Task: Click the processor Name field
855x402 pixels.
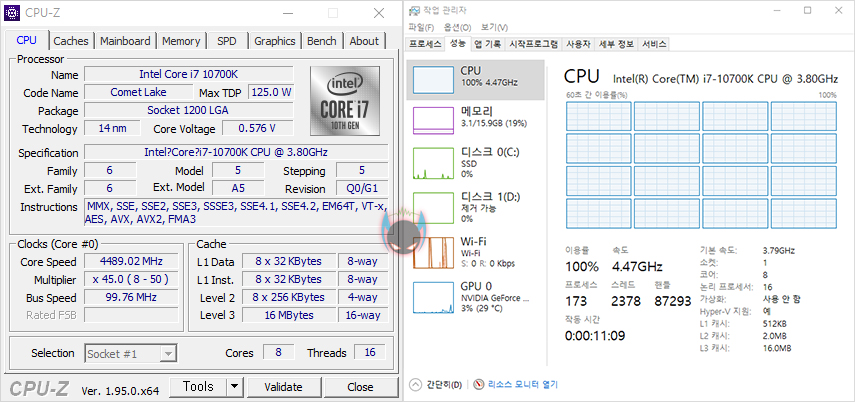Action: 189,74
